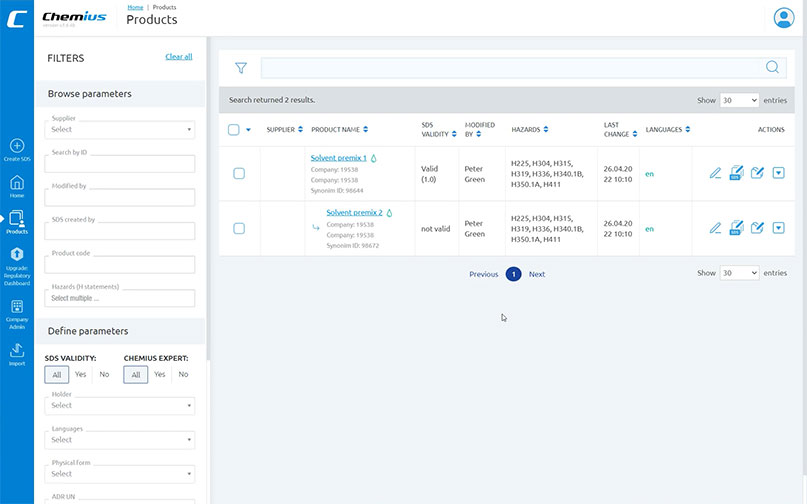Set SDS Validity filter to Yes

click(80, 374)
